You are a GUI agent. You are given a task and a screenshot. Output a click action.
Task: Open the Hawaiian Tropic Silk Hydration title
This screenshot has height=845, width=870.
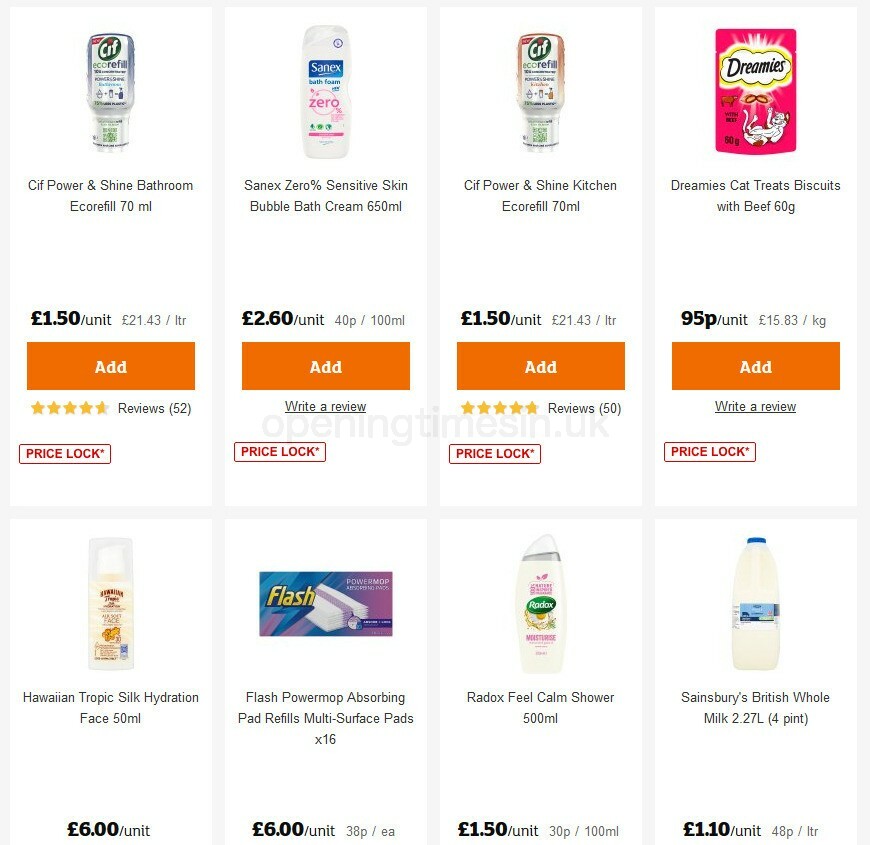point(110,707)
